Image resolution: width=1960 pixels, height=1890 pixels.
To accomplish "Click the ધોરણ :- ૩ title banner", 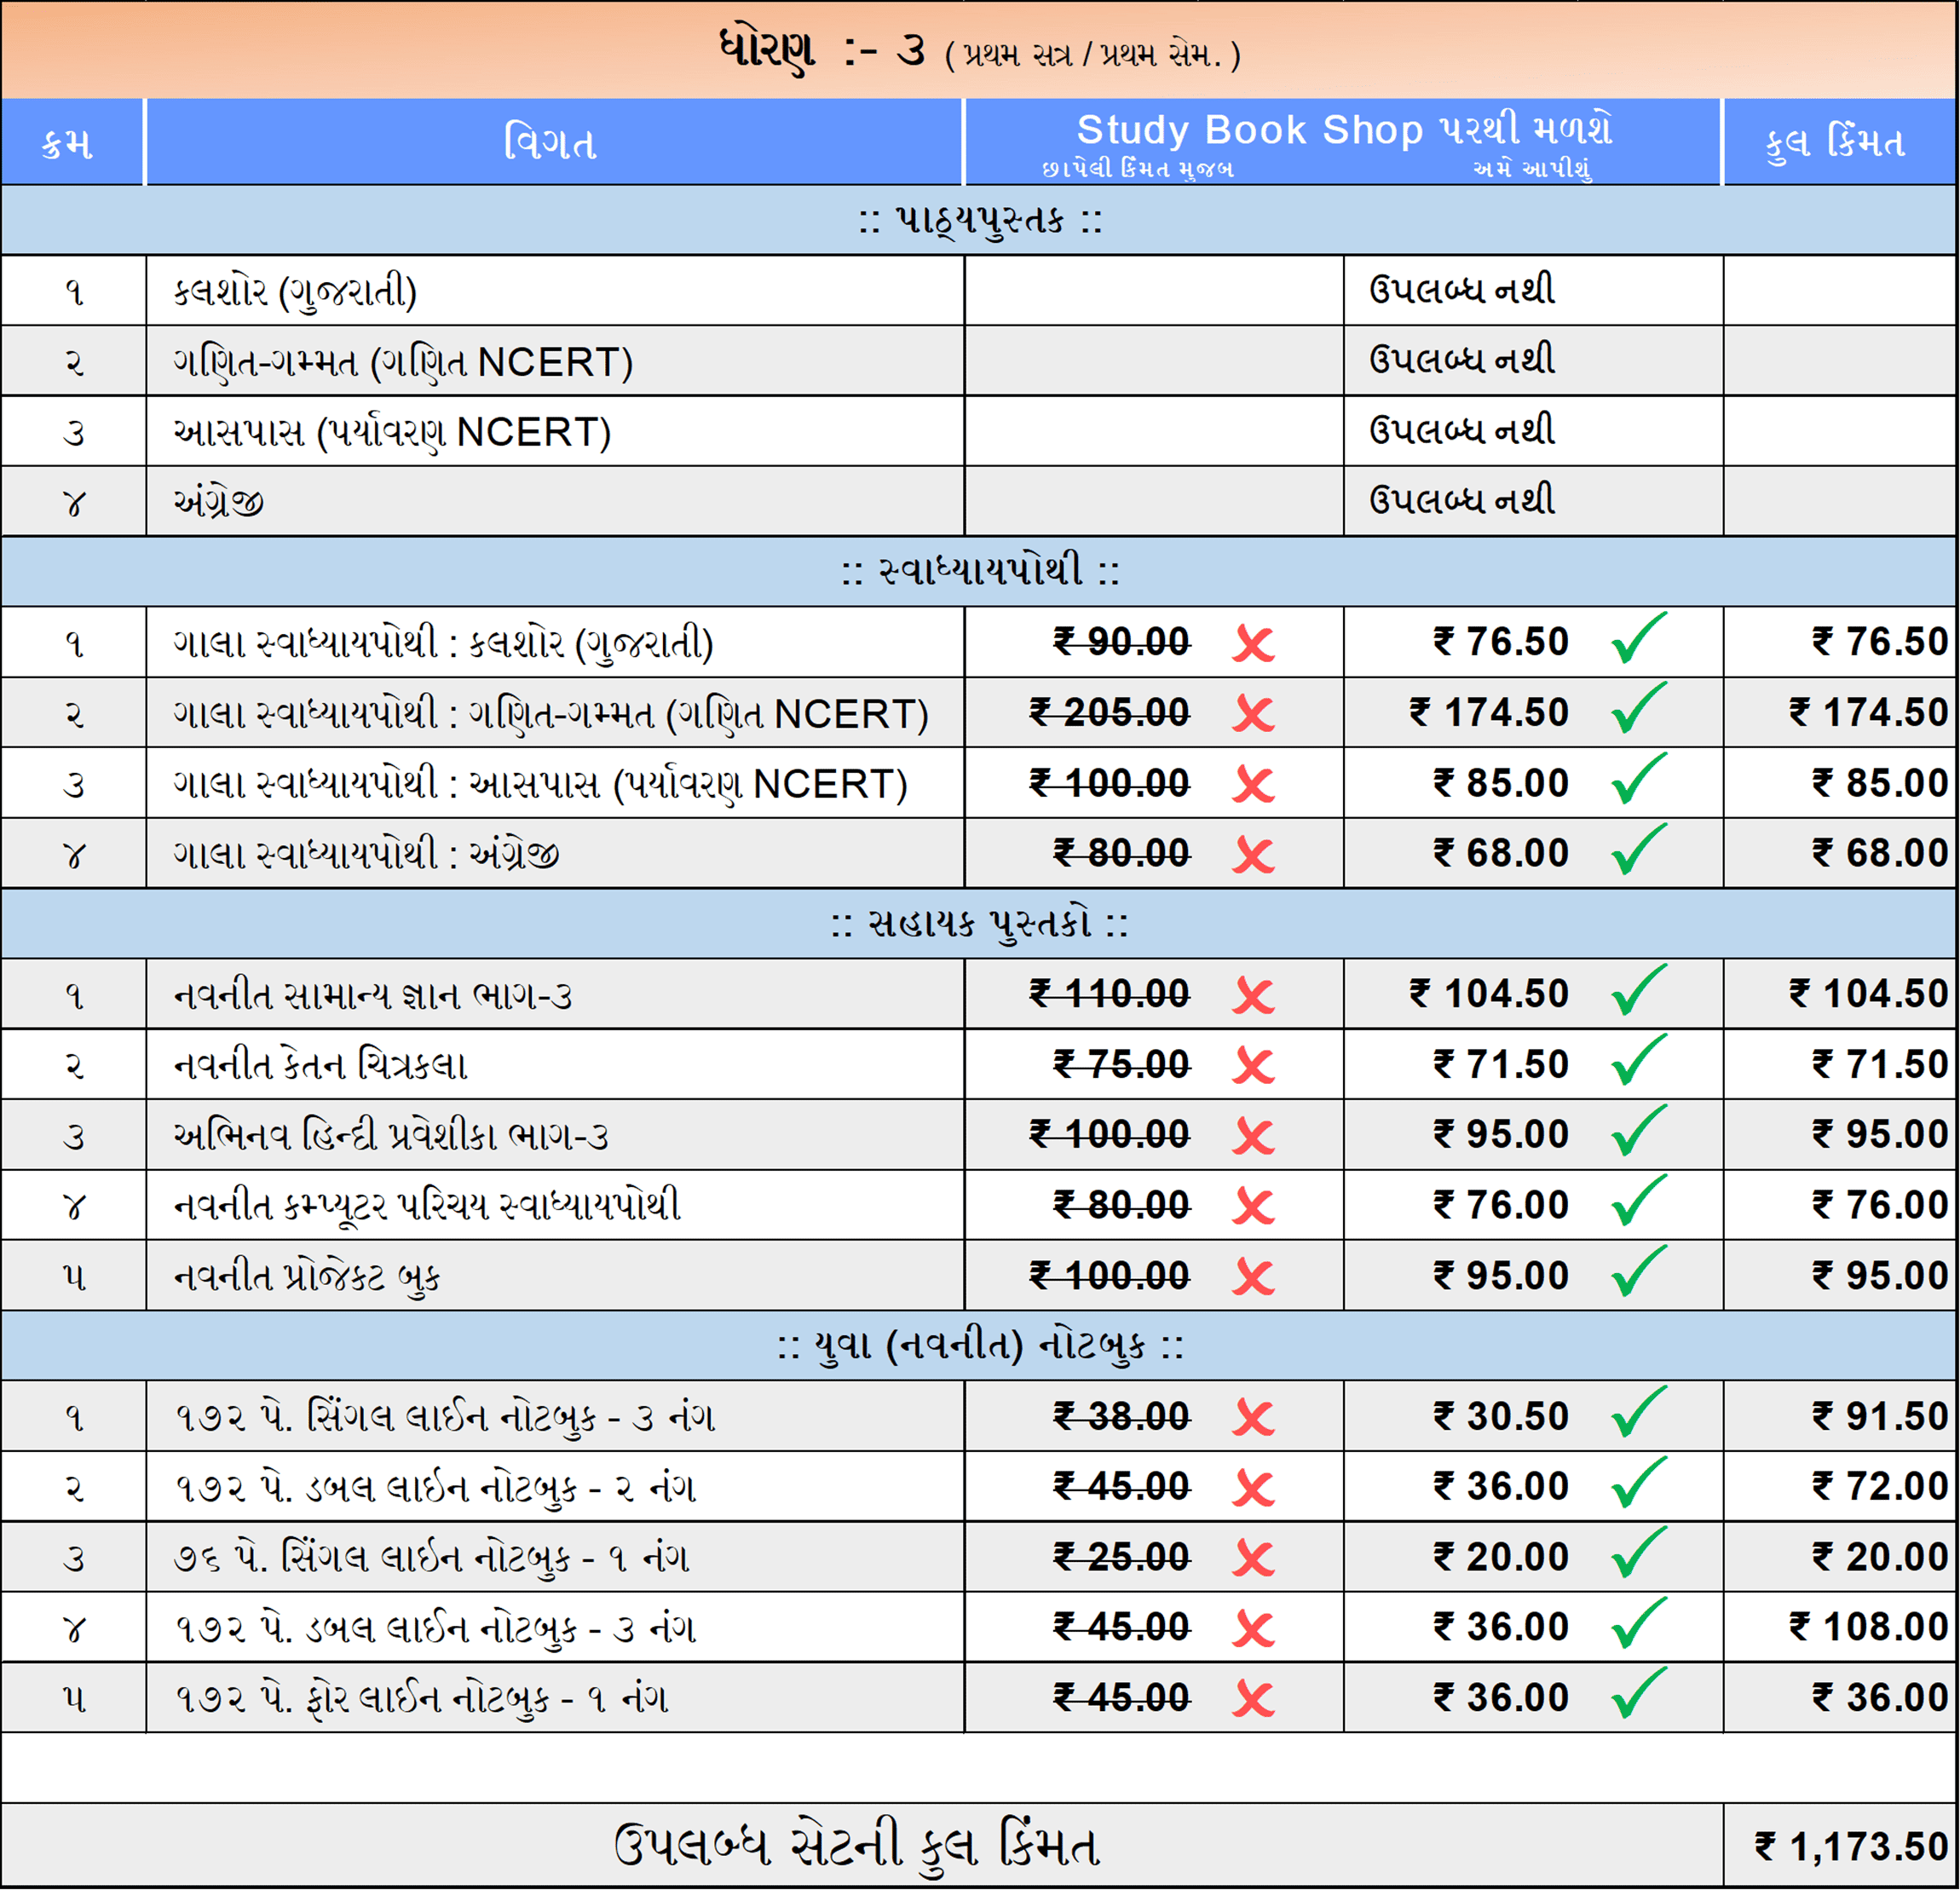I will 978,50.
